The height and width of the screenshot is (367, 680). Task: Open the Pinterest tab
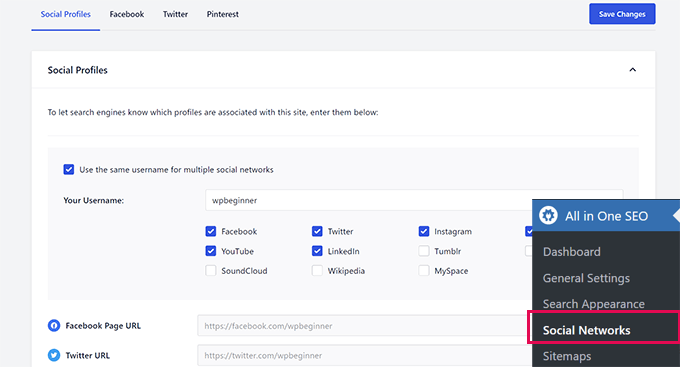[222, 14]
